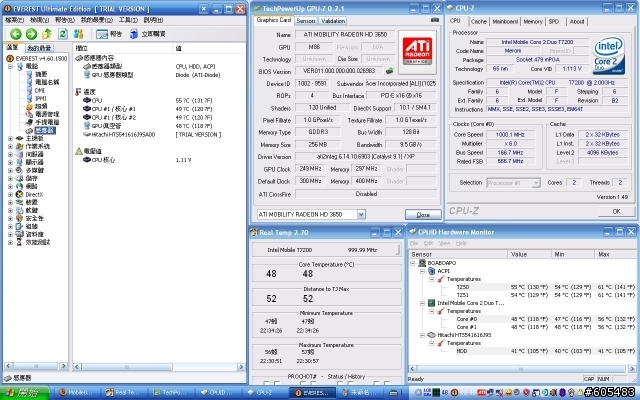The image size is (640, 400).
Task: Open the EVEREST 說明(H) menu
Action: (x=153, y=20)
